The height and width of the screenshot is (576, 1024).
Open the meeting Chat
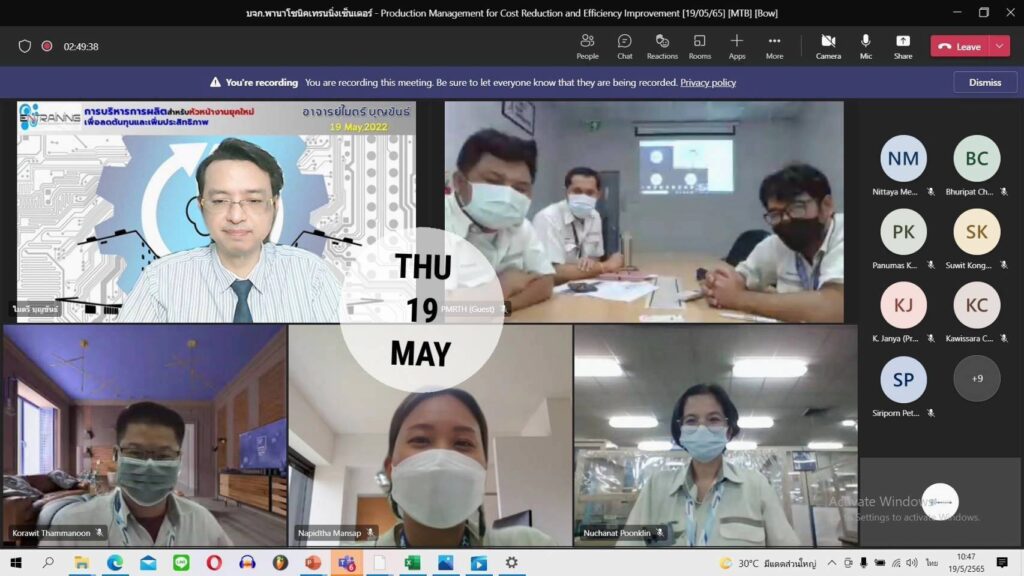click(624, 46)
